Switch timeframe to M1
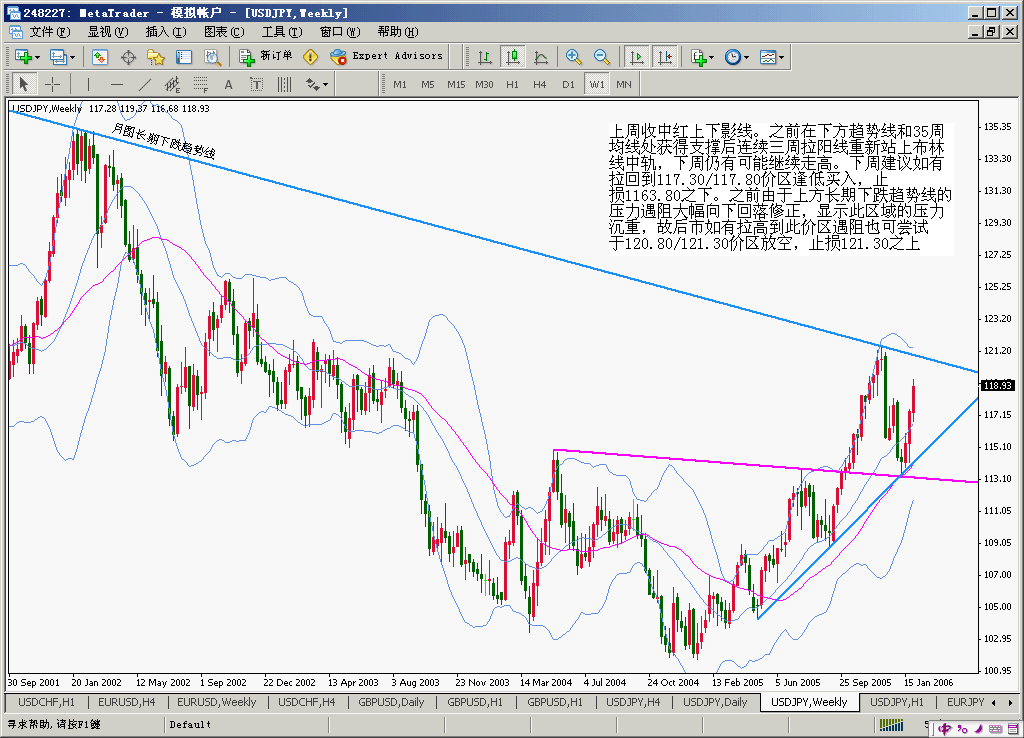 point(400,84)
